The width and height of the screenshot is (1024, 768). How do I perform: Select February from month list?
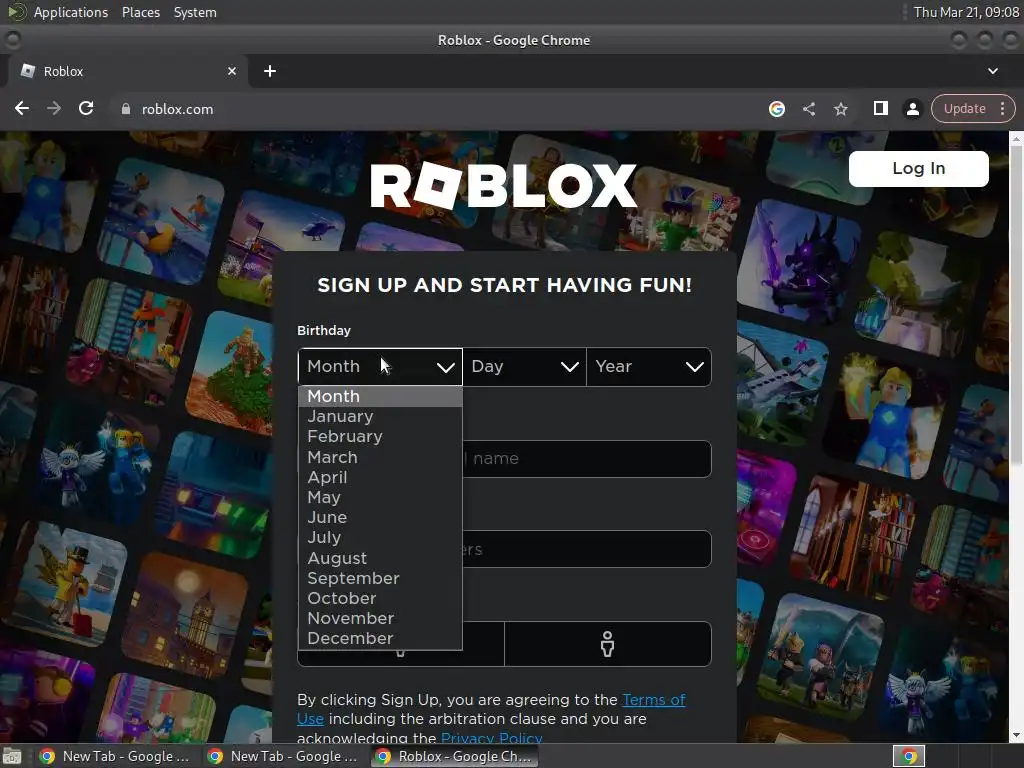coord(380,436)
